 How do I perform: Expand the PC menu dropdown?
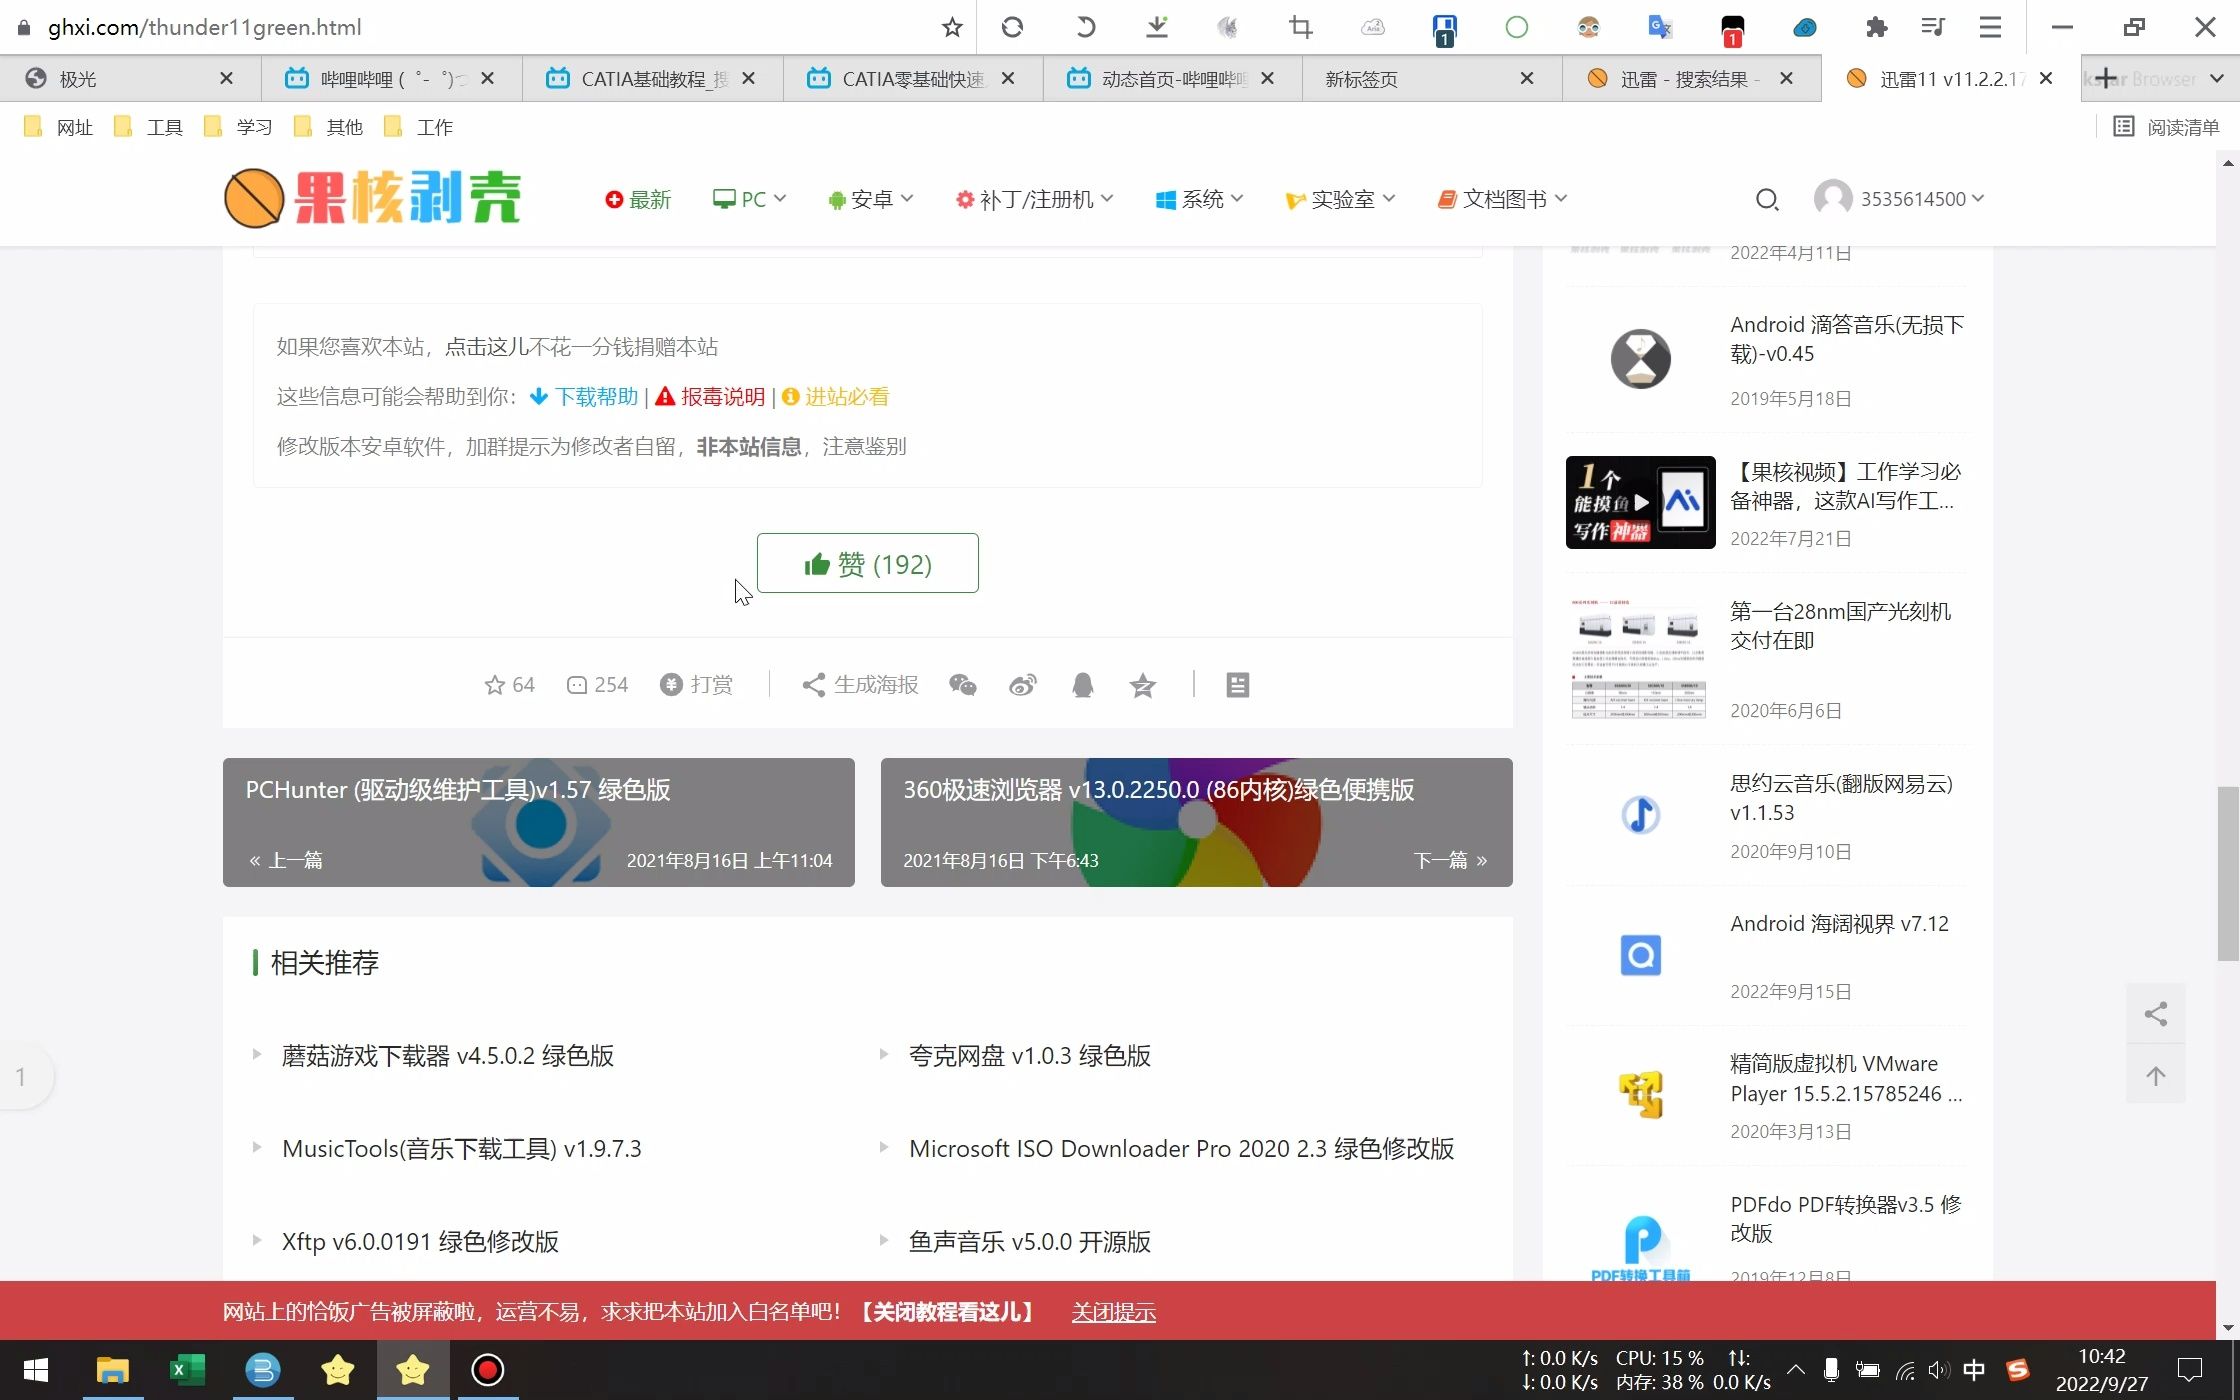749,199
